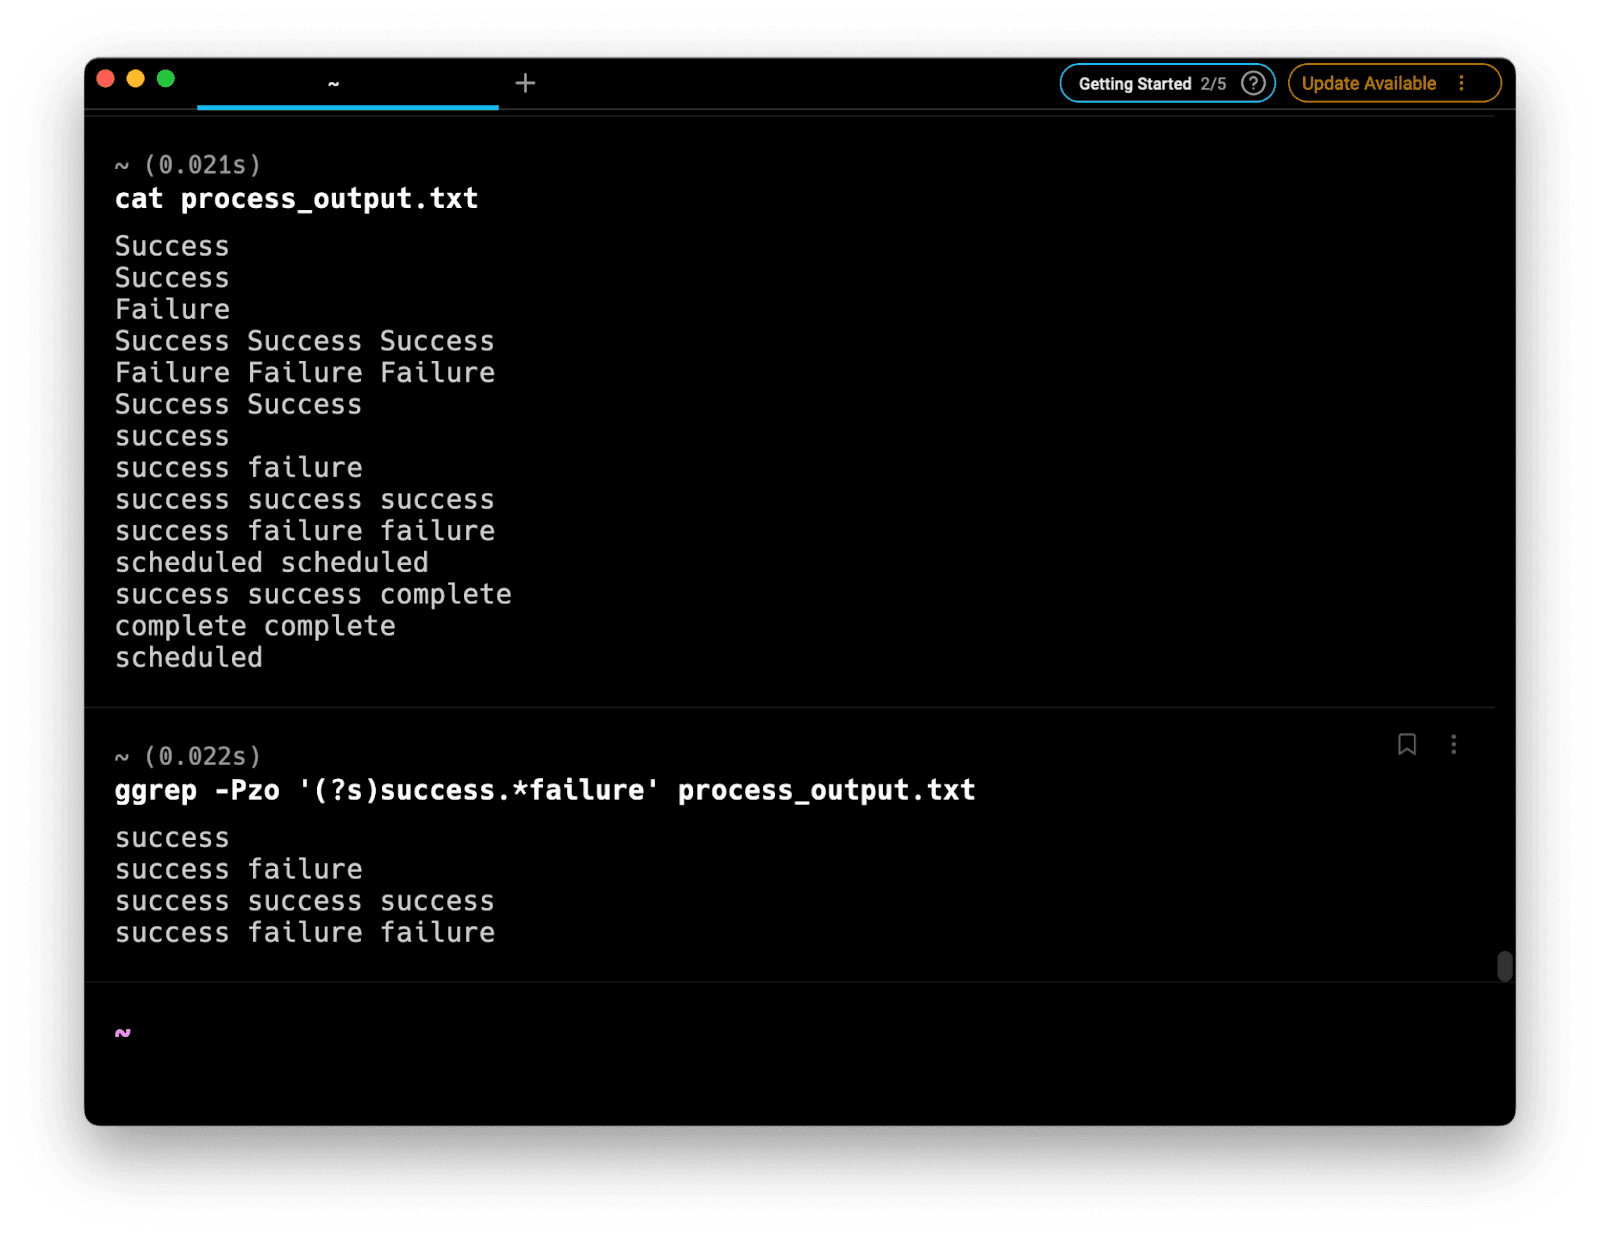Open the ggrep block's three-dot menu
Screen dimensions: 1600x1237
point(1453,744)
